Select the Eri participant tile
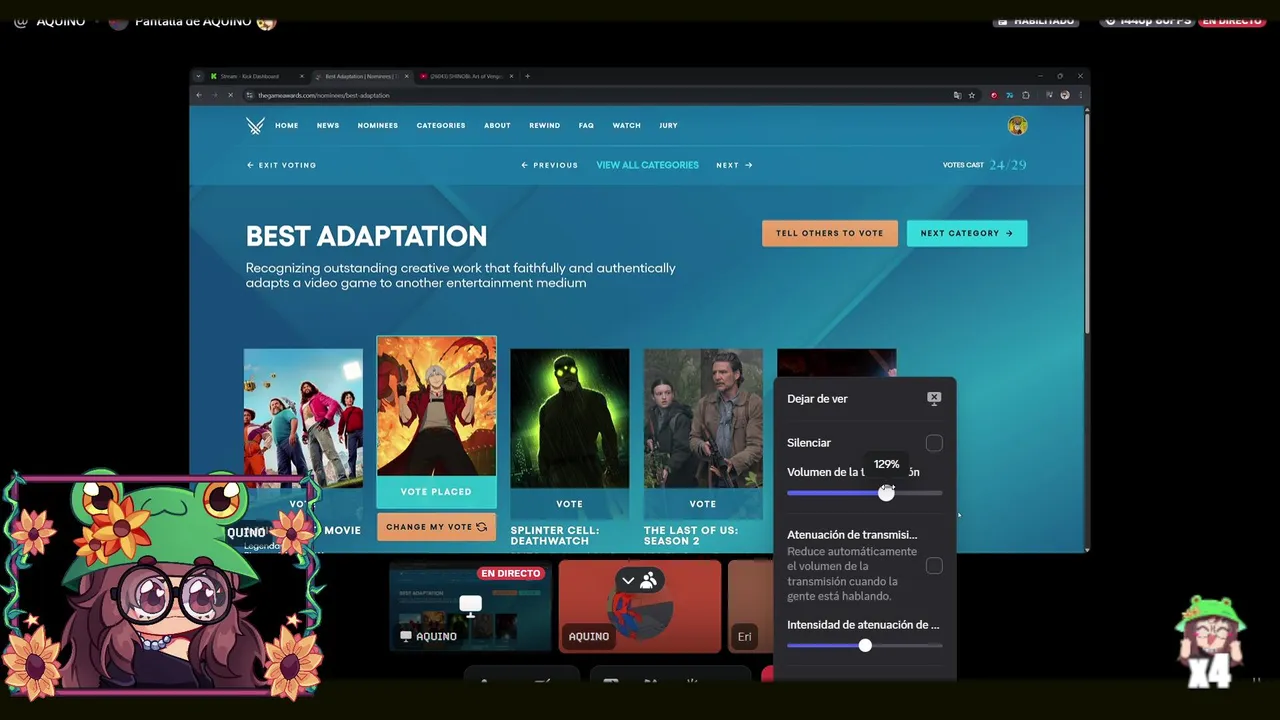The height and width of the screenshot is (720, 1280). click(750, 606)
